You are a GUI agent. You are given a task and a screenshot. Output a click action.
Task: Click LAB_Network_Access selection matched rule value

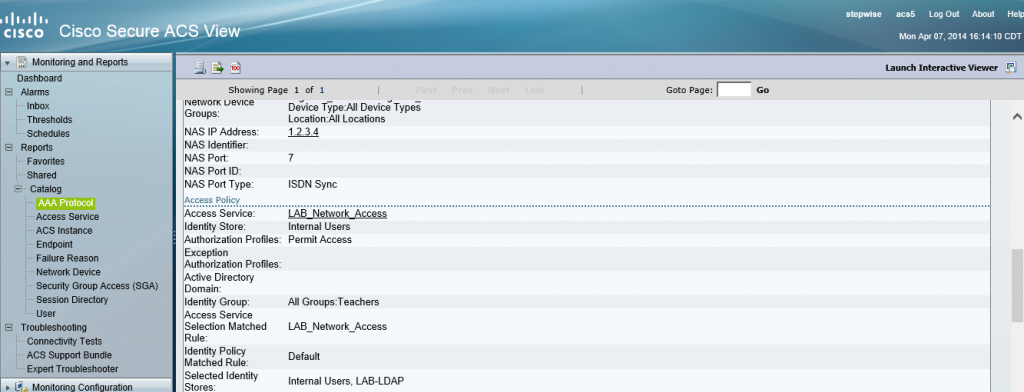[337, 326]
